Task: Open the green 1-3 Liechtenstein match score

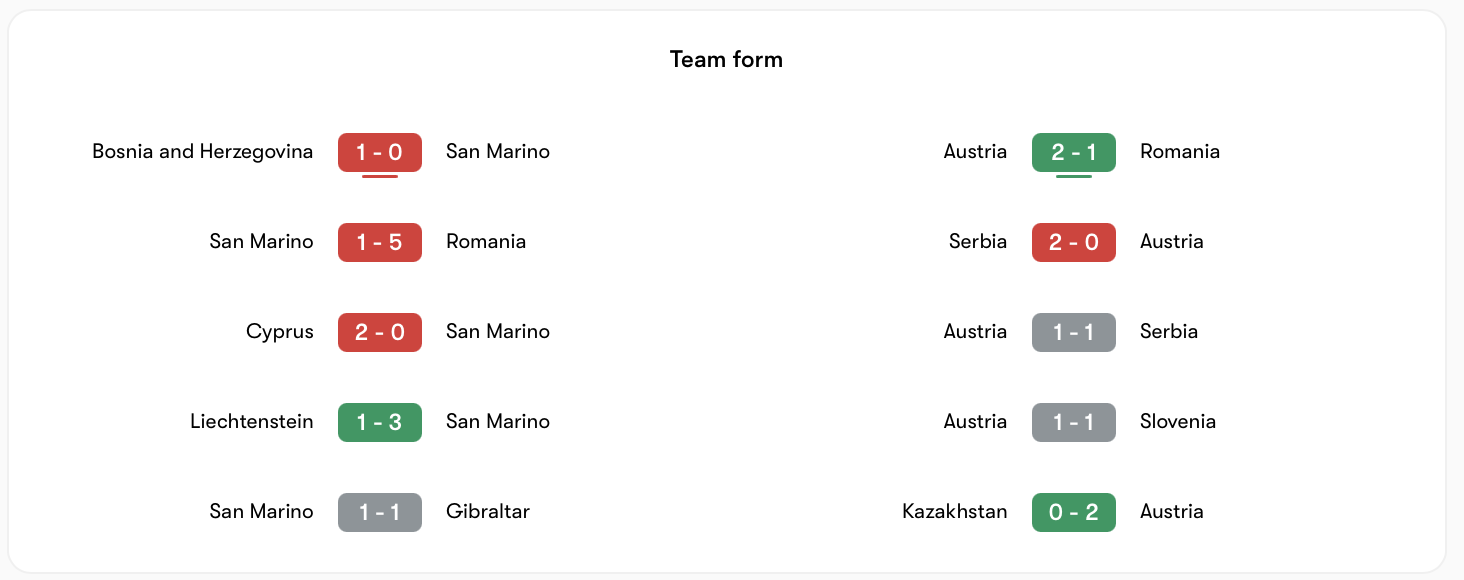Action: [380, 422]
